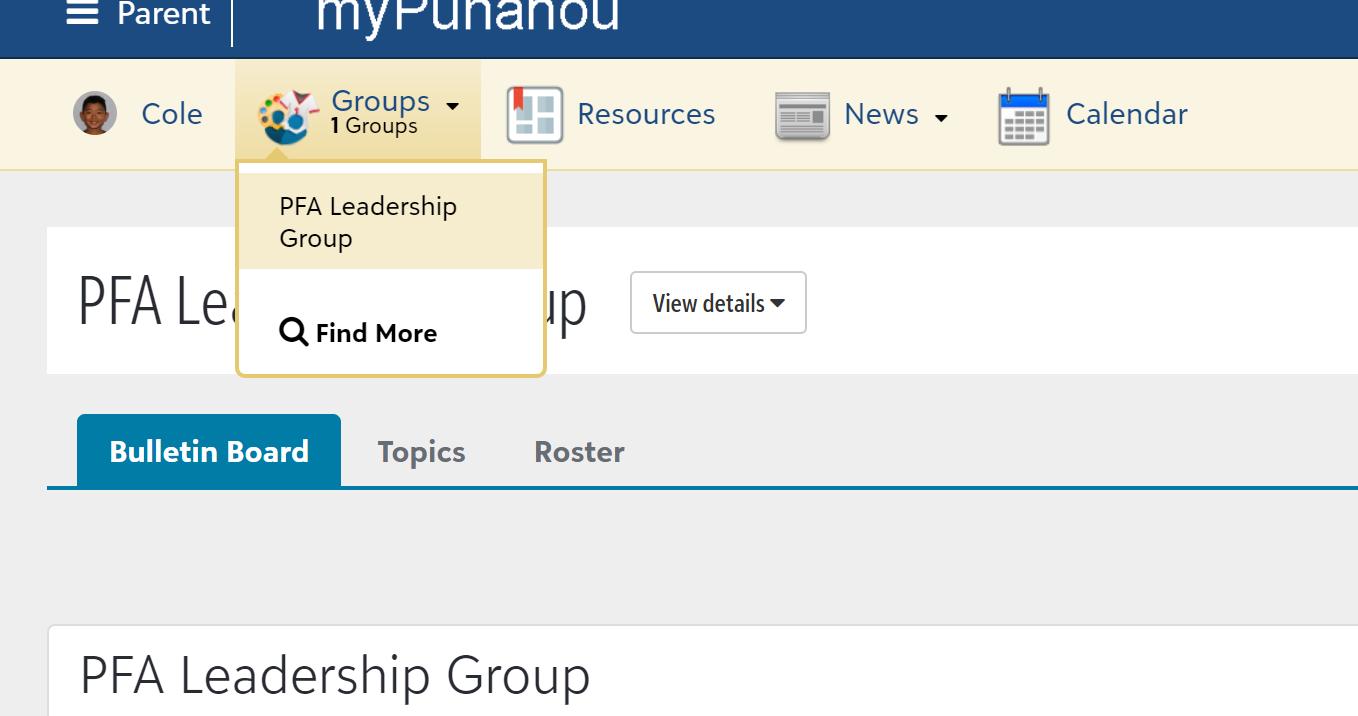Open the Roster tab
Image resolution: width=1358 pixels, height=716 pixels.
(x=579, y=452)
